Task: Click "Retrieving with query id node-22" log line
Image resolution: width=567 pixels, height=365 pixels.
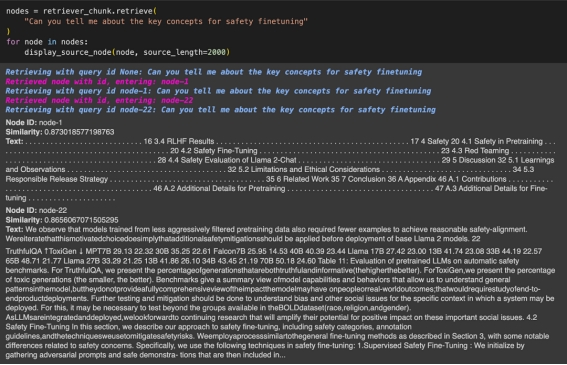Action: point(220,110)
